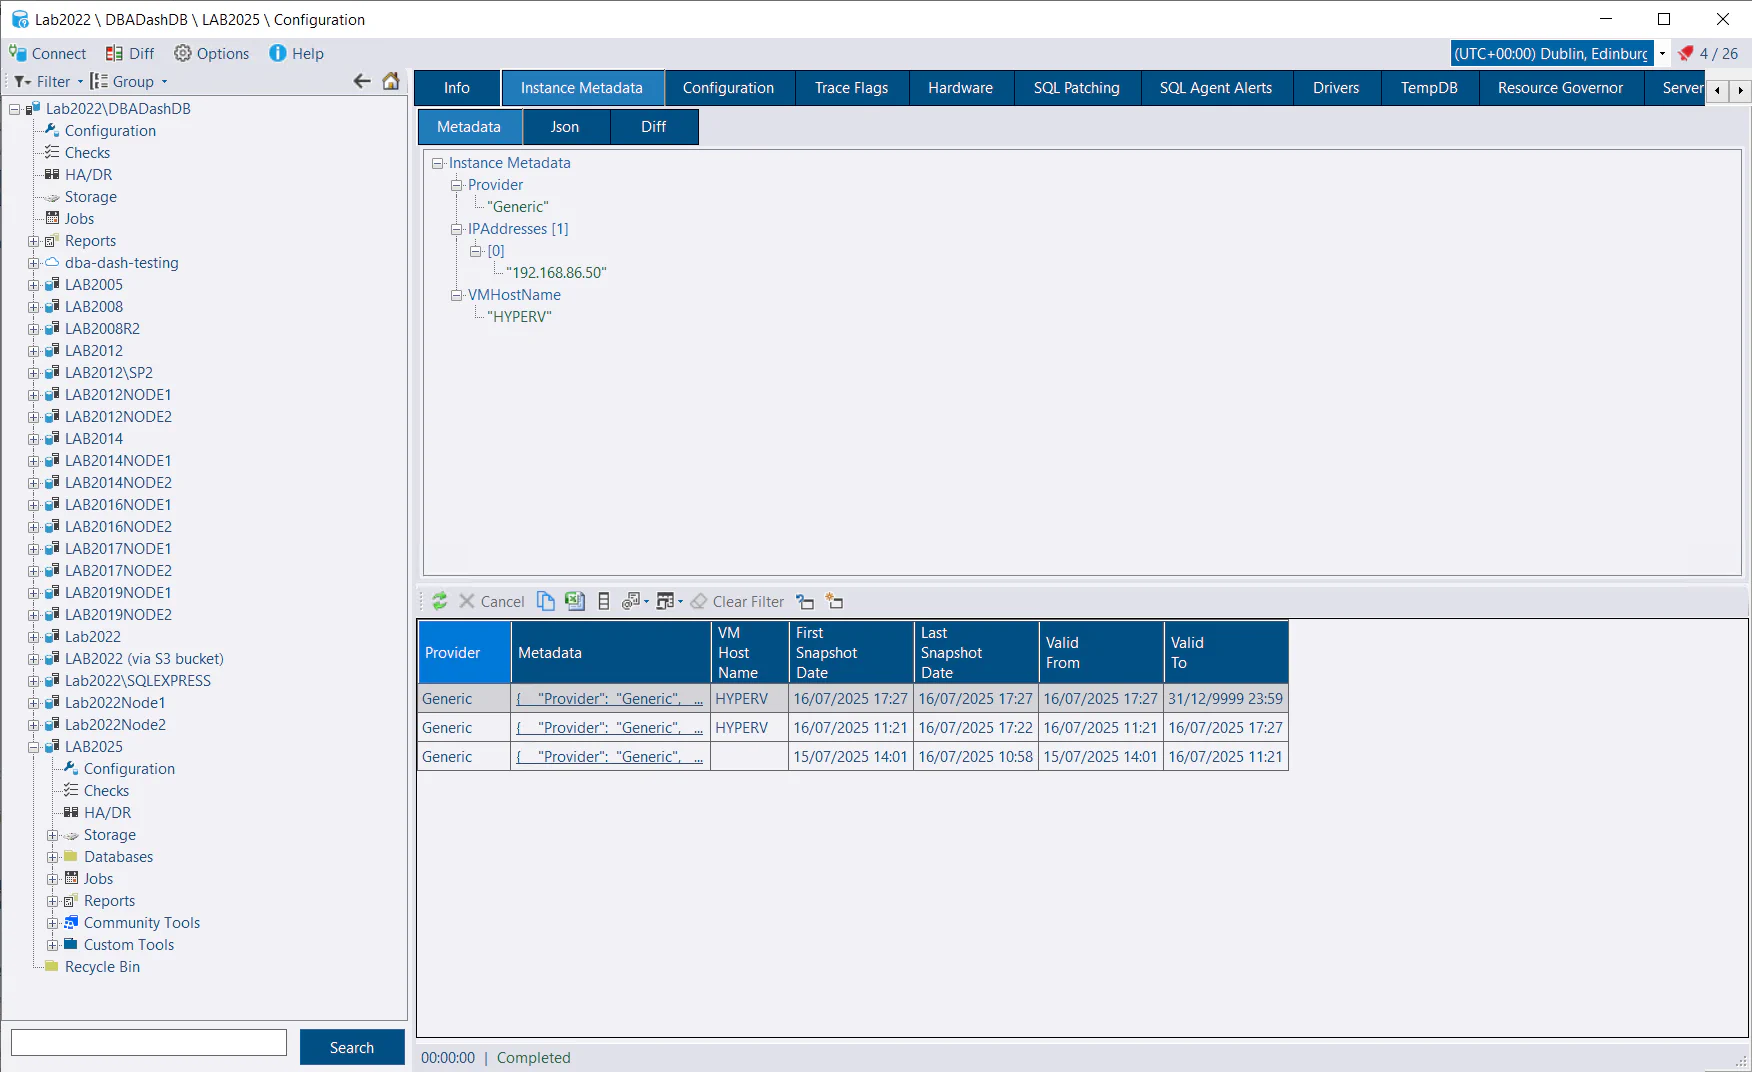
Task: Open the timezone dropdown
Action: (x=1662, y=53)
